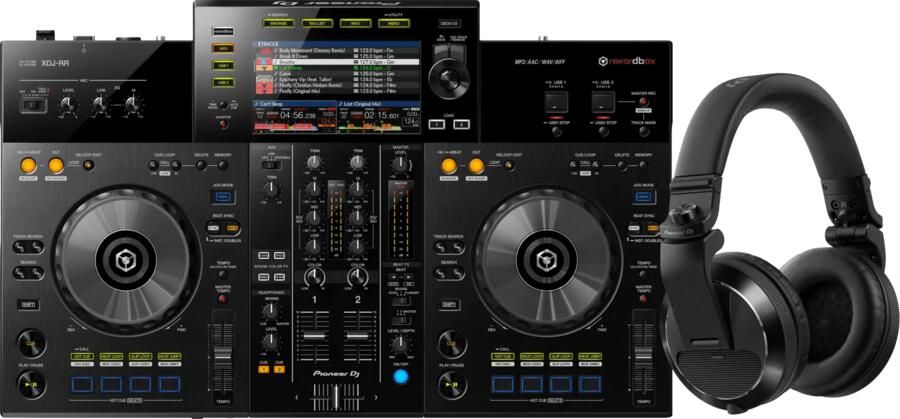The height and width of the screenshot is (419, 900).
Task: Hit the left deck PLAY/PAUSE button
Action: 31,385
